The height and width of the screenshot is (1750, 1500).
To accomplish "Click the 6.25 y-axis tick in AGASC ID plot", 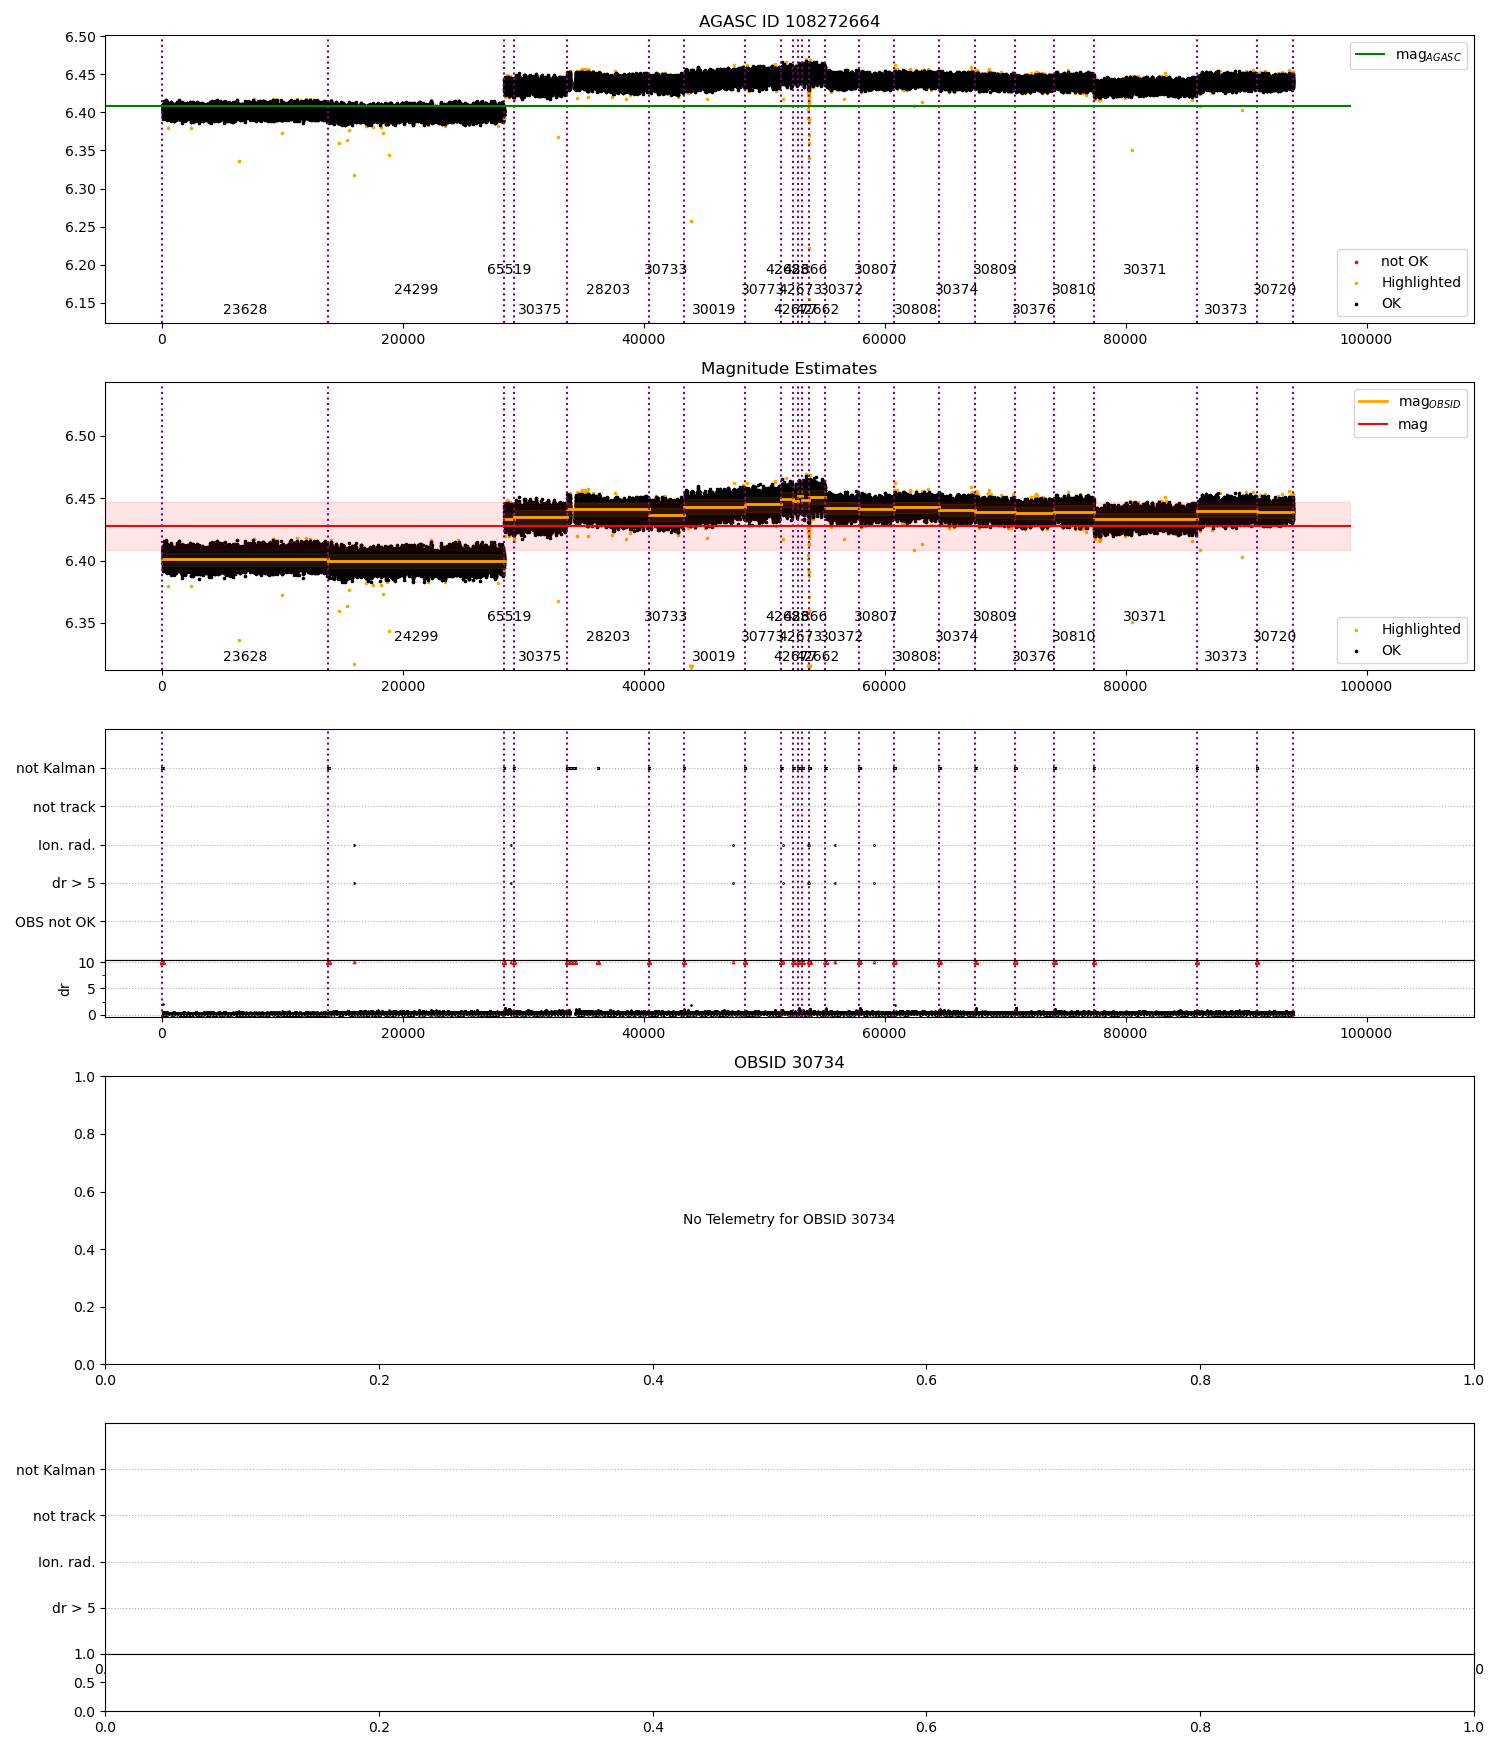I will (80, 228).
